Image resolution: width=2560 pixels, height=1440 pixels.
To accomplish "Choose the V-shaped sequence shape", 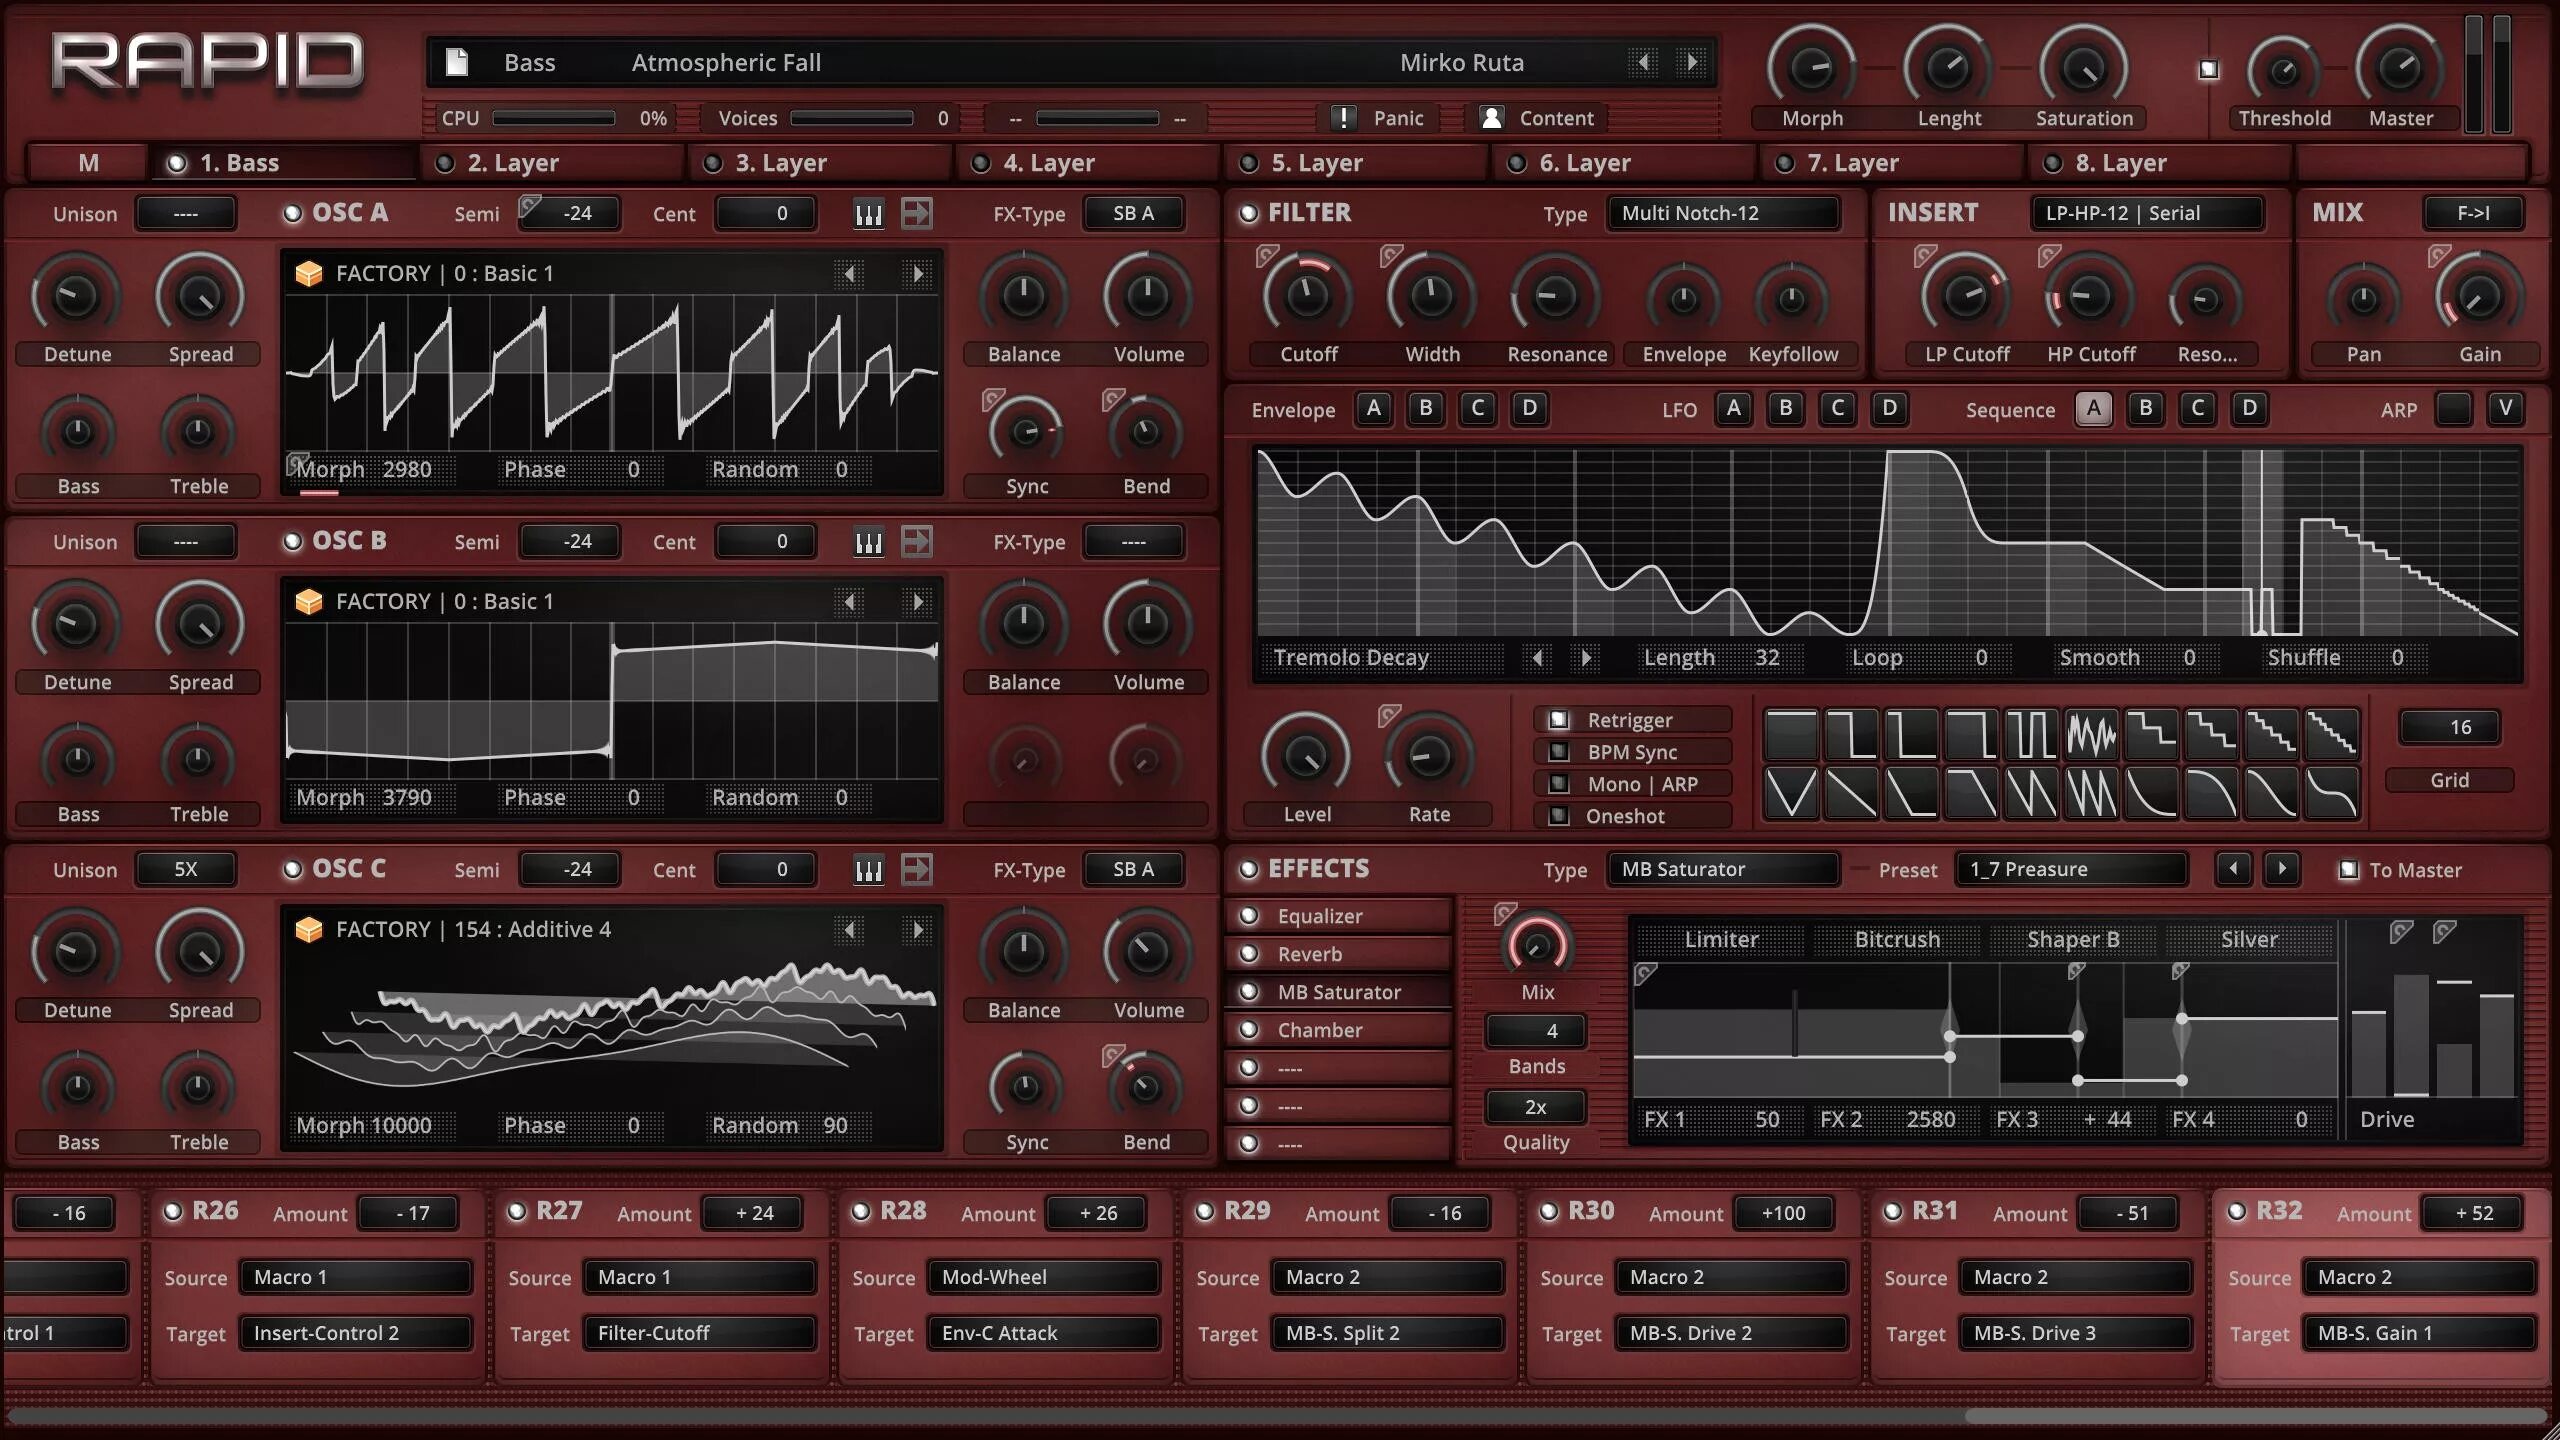I will 1791,793.
